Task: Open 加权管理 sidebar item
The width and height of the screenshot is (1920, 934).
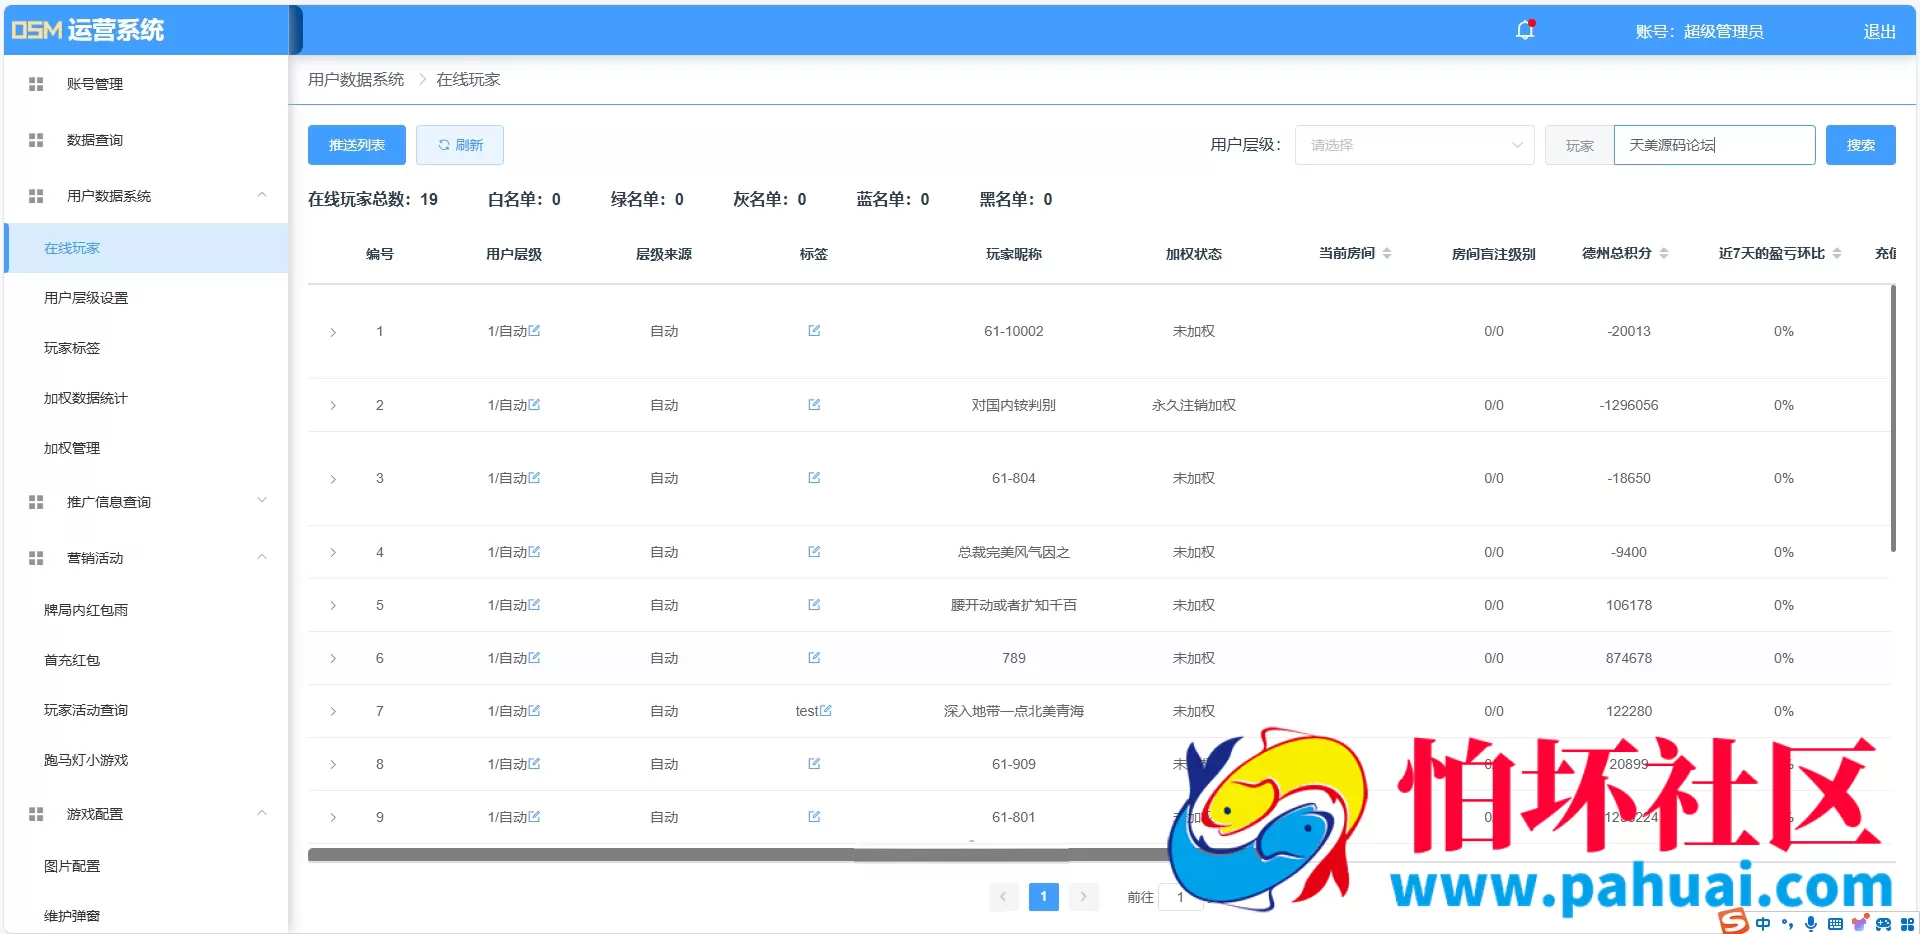Action: [72, 448]
